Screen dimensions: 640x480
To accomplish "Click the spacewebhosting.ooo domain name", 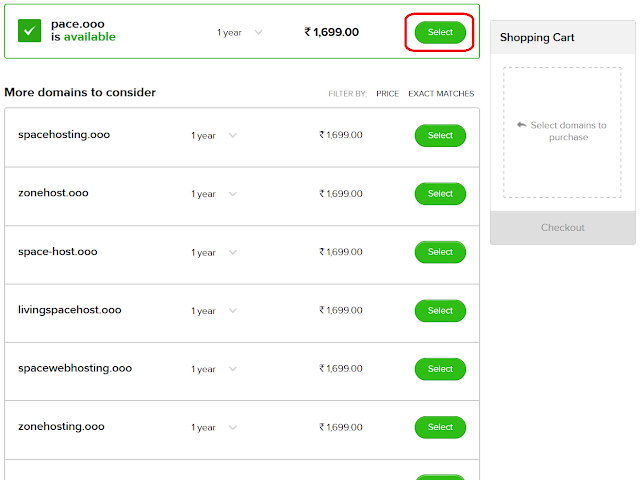I will tap(75, 369).
